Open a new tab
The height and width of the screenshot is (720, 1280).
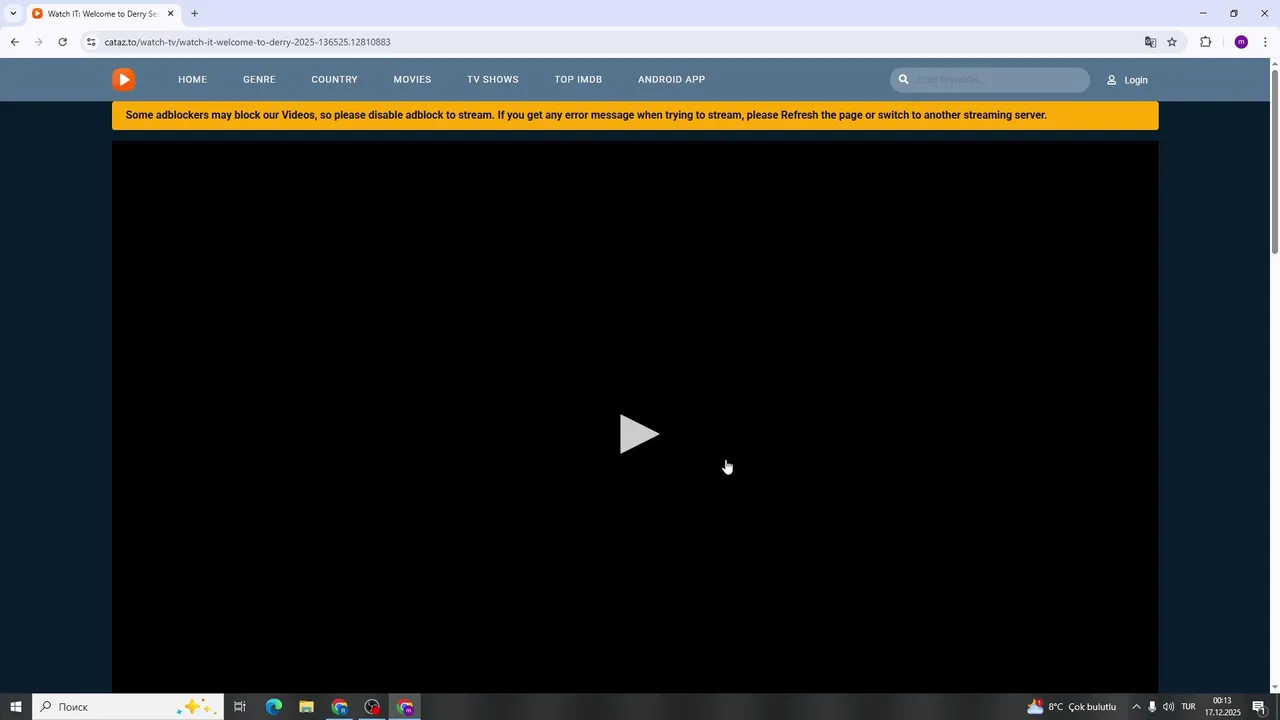(194, 14)
